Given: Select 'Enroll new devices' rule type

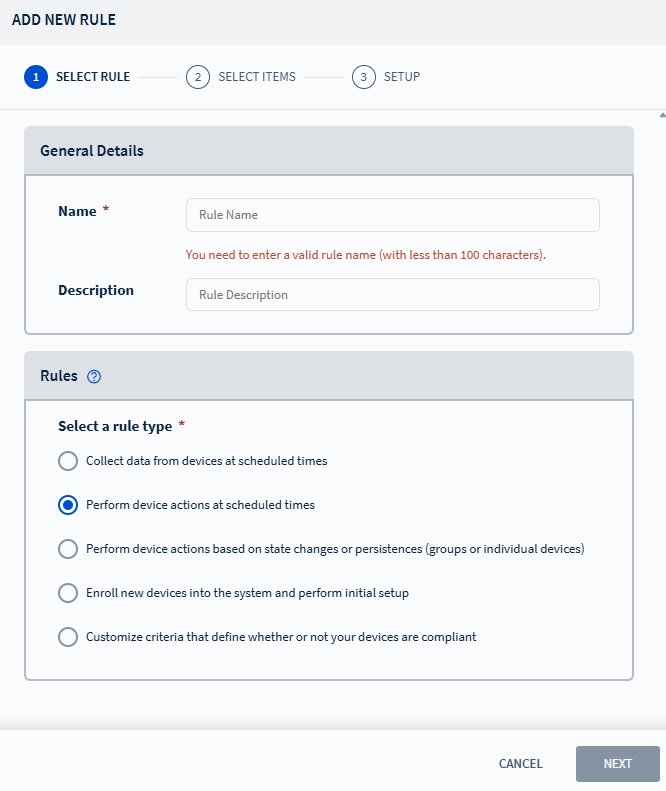Looking at the screenshot, I should (68, 593).
